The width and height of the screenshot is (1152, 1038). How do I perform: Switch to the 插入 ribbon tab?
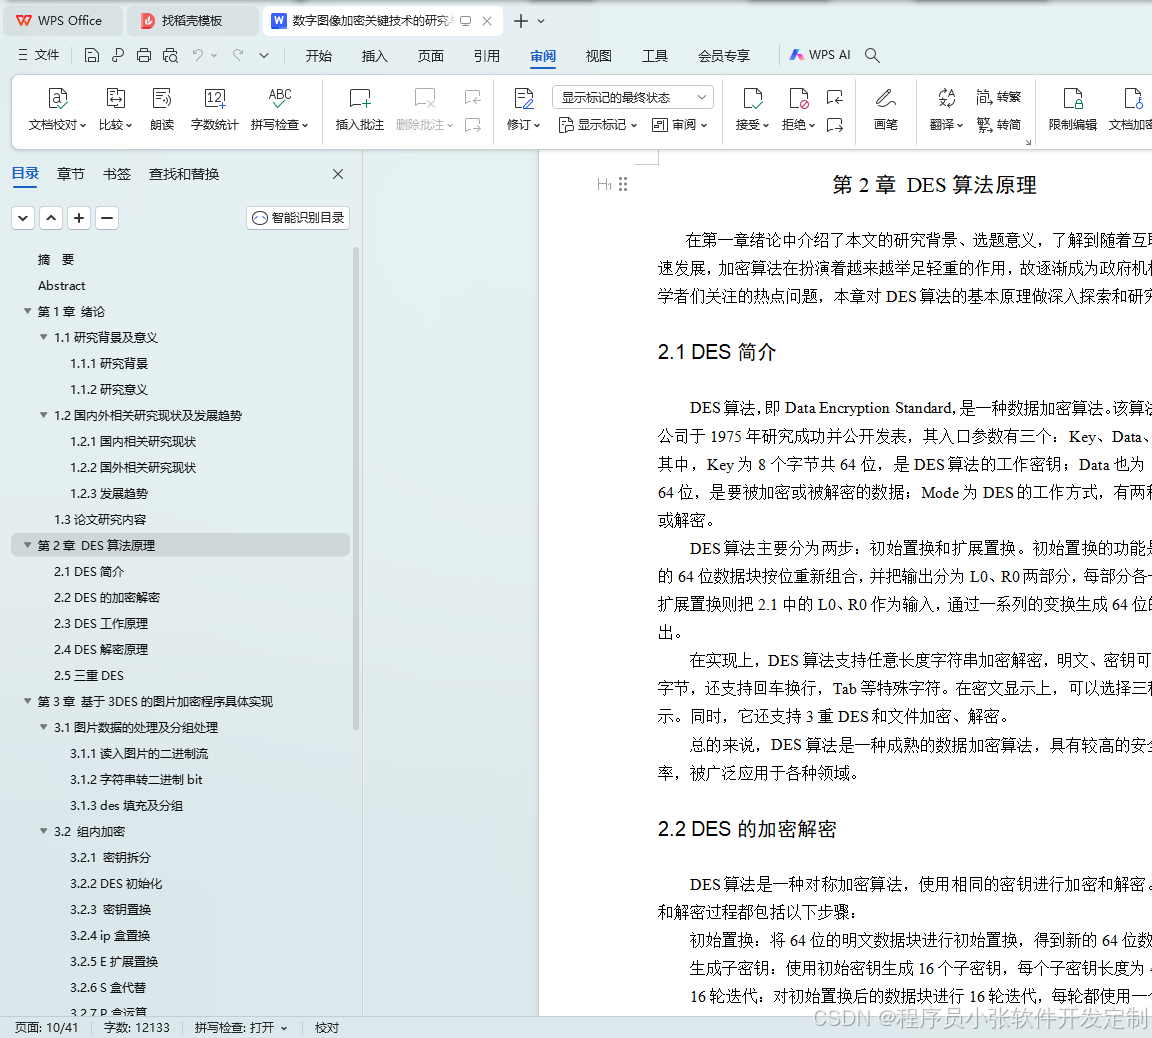375,56
